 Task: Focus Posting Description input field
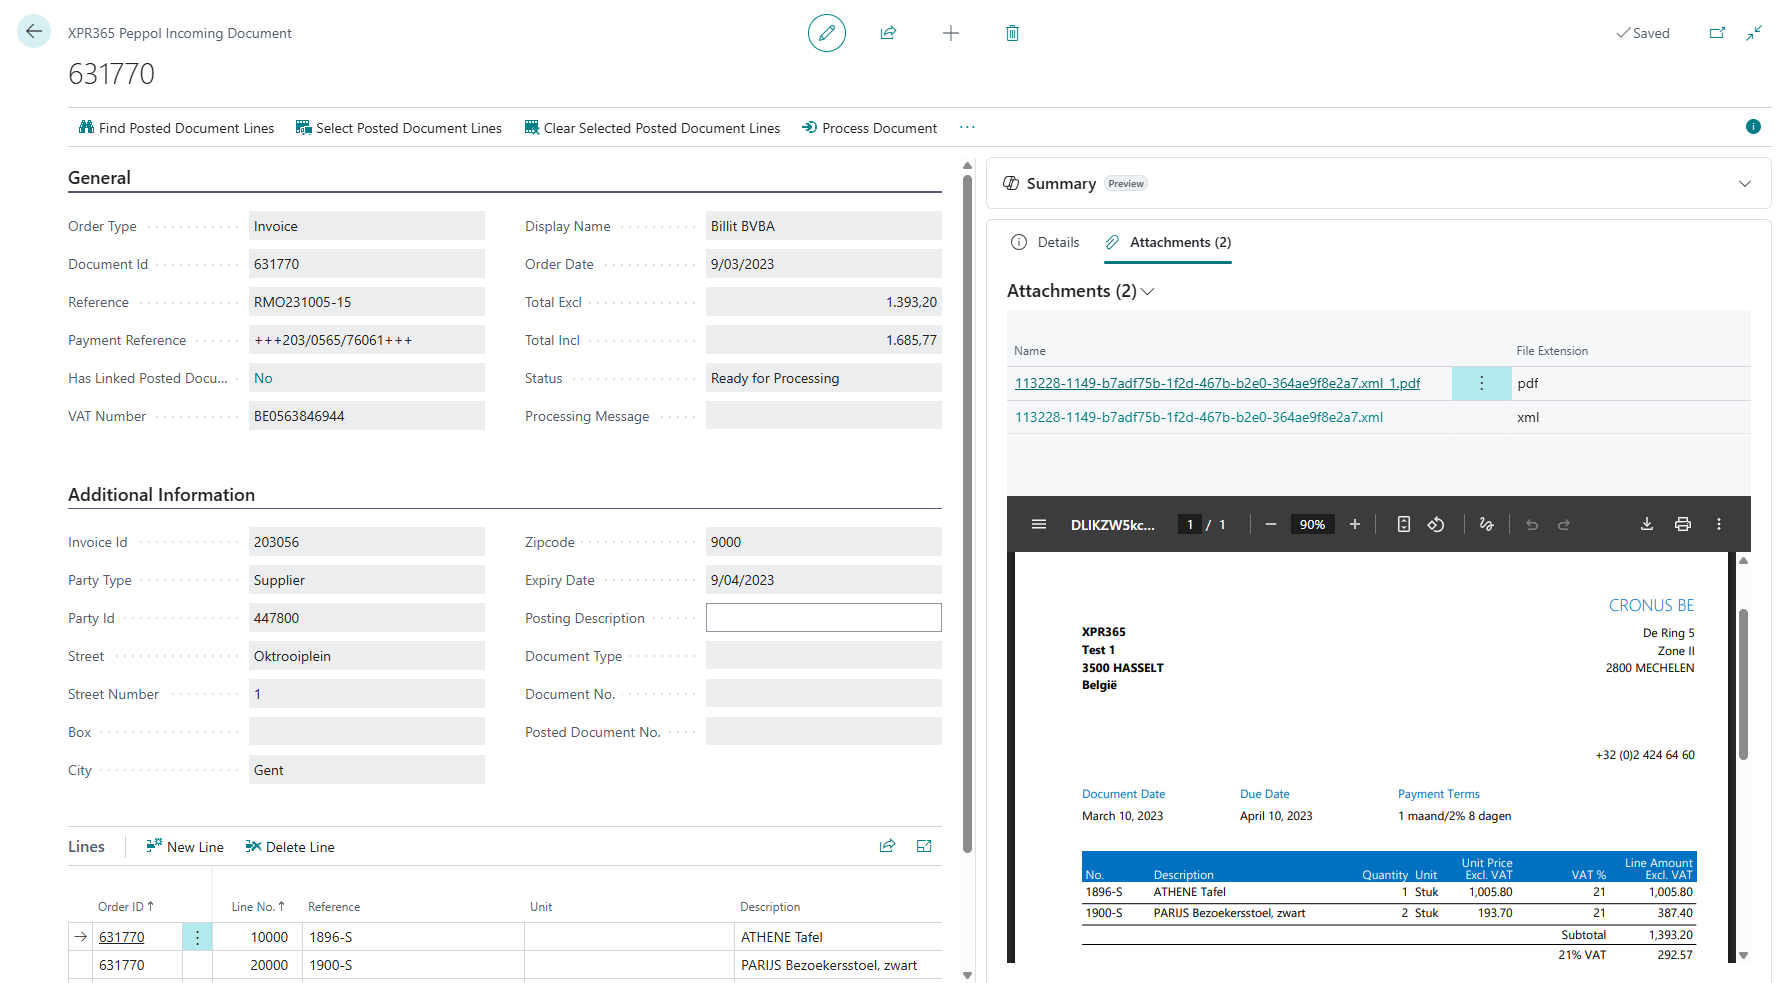click(x=824, y=618)
